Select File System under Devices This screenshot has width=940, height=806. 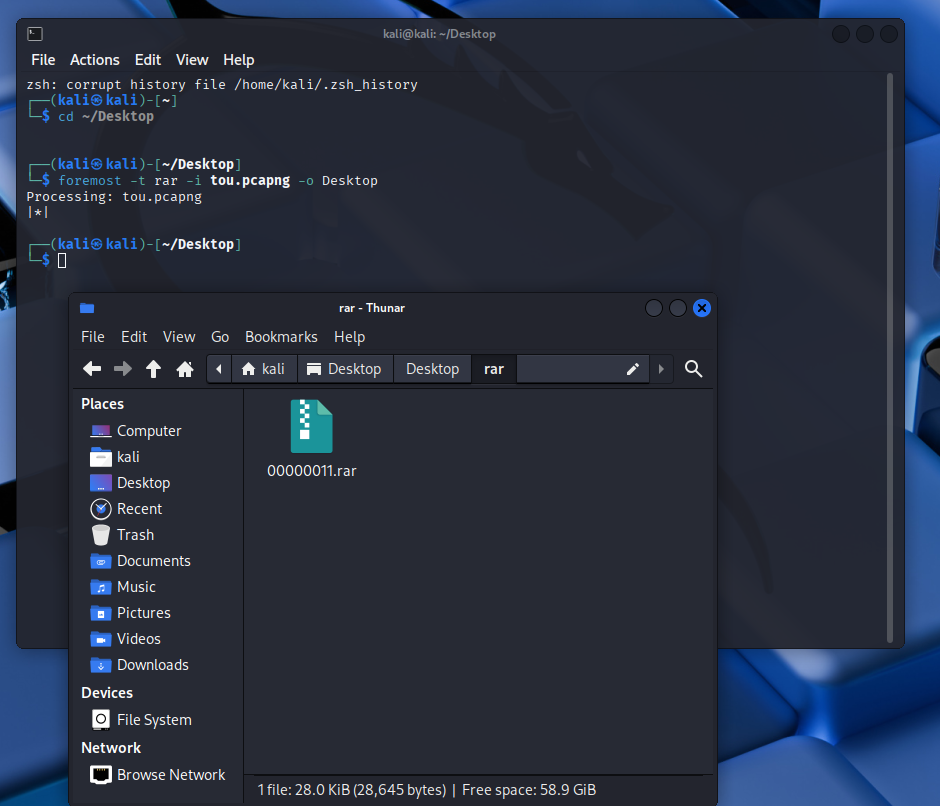(153, 720)
